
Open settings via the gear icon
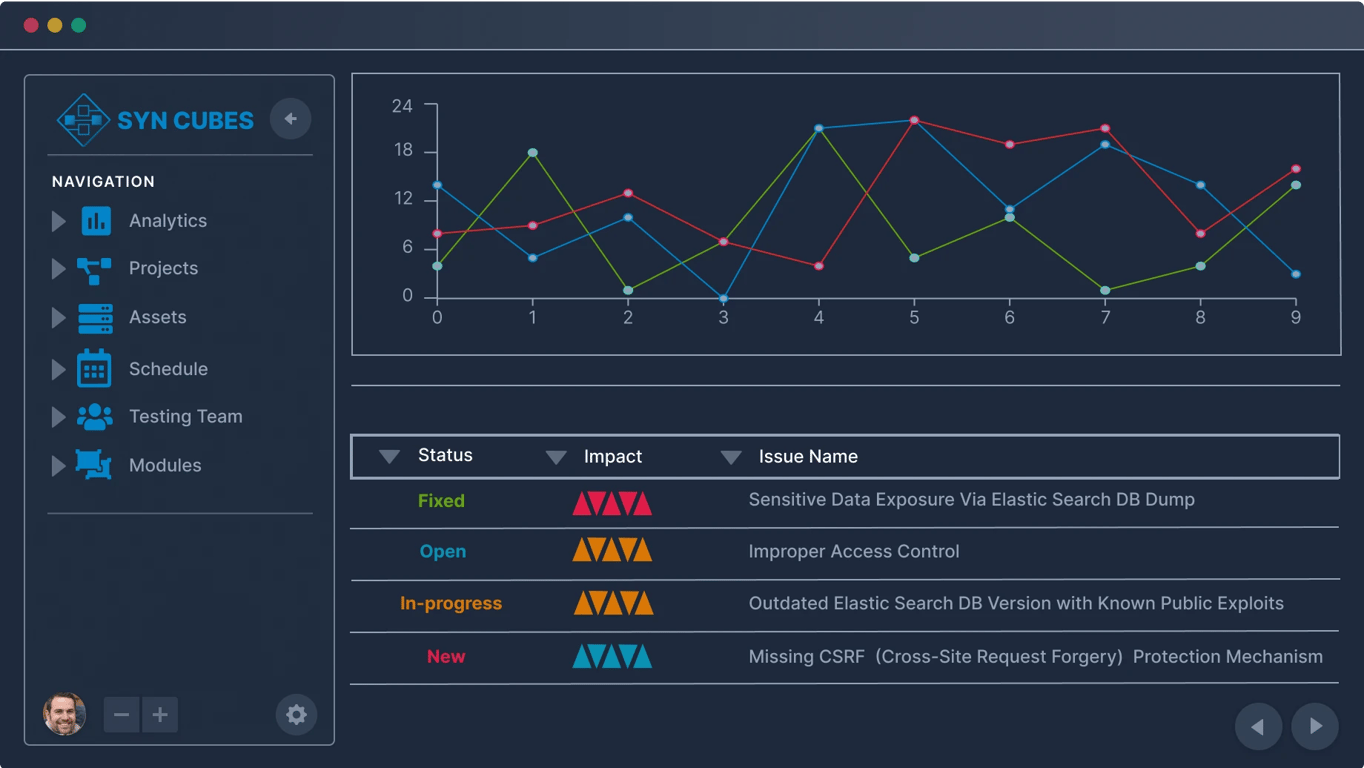(x=296, y=714)
